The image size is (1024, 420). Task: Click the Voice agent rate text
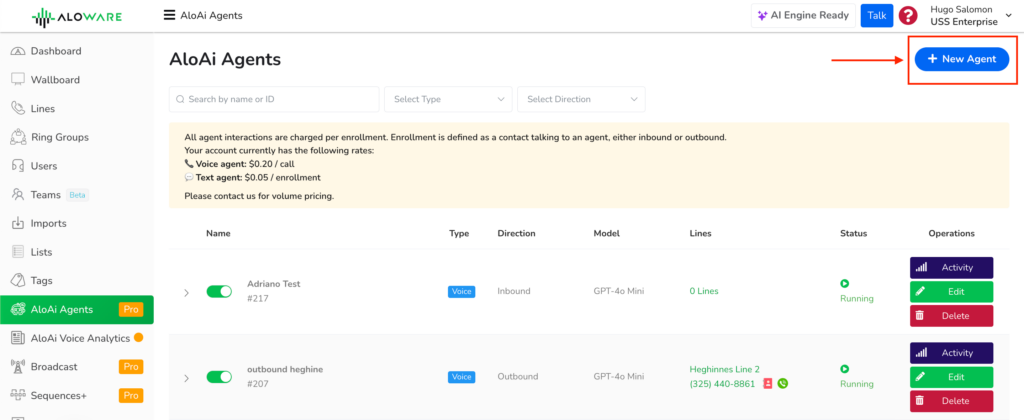(240, 165)
